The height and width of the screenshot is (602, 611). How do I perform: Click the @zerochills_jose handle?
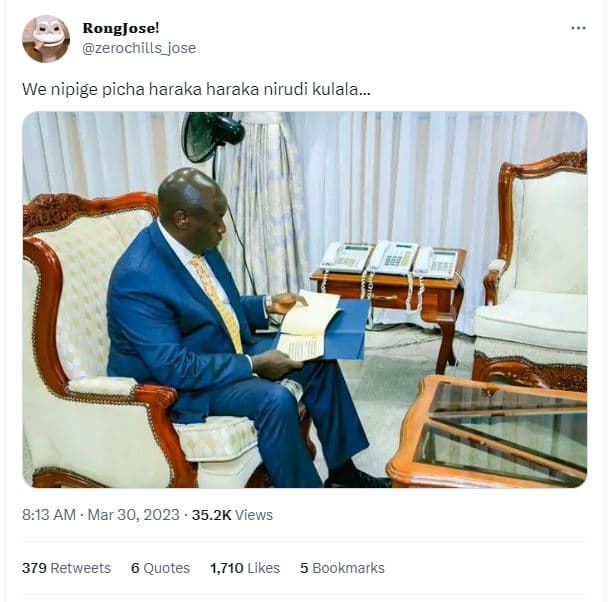pyautogui.click(x=139, y=48)
